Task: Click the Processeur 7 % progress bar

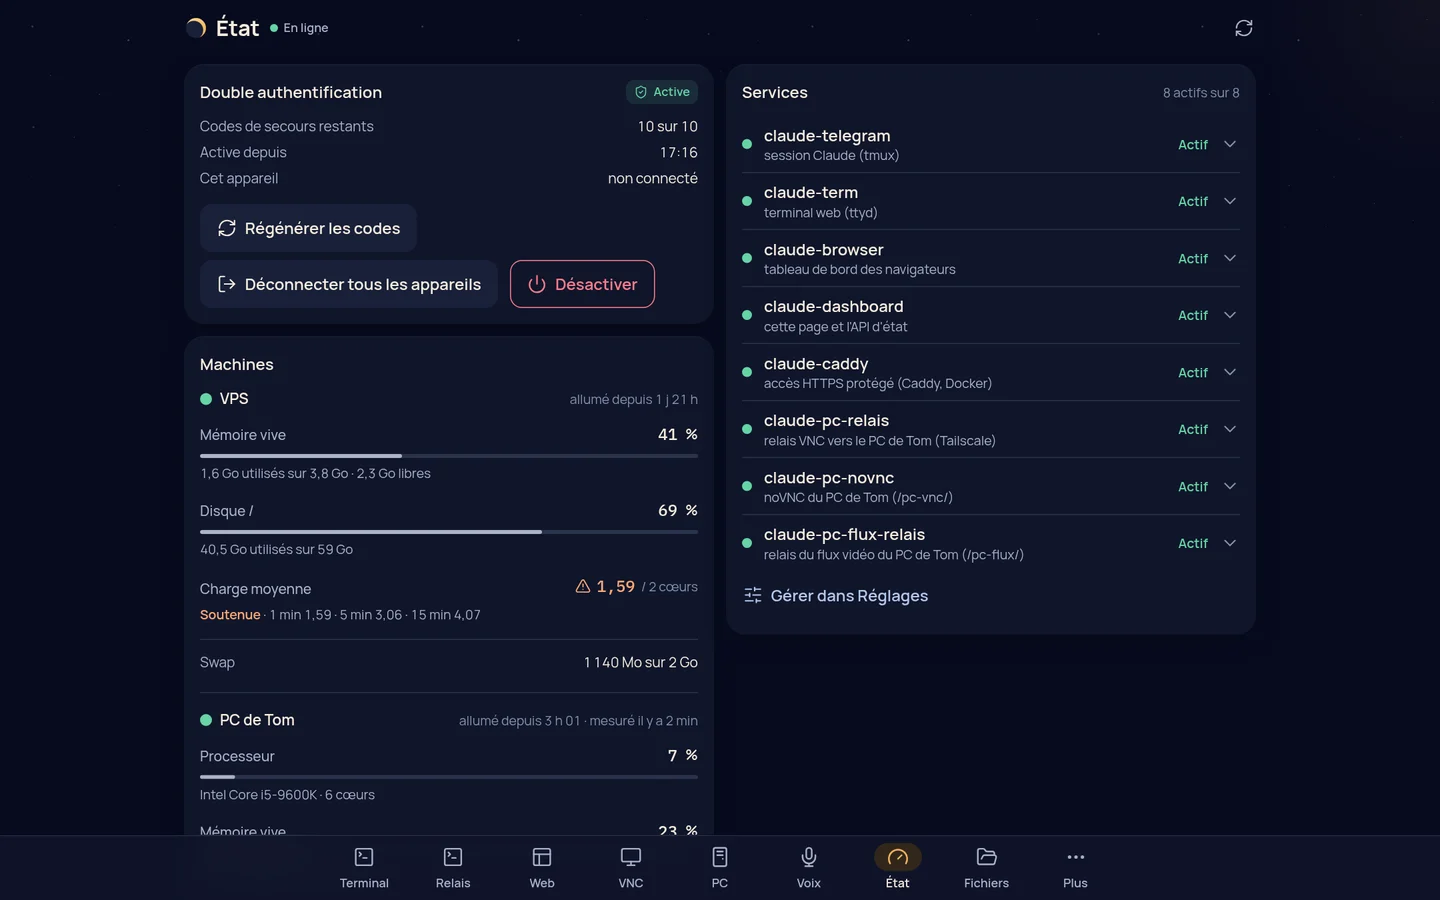Action: coord(449,777)
